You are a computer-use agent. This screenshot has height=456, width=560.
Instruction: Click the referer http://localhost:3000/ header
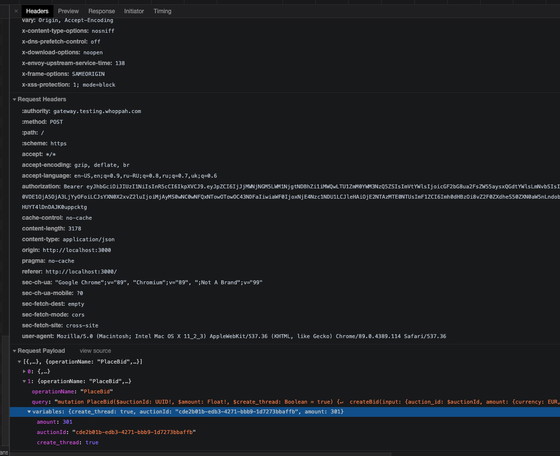tap(69, 271)
